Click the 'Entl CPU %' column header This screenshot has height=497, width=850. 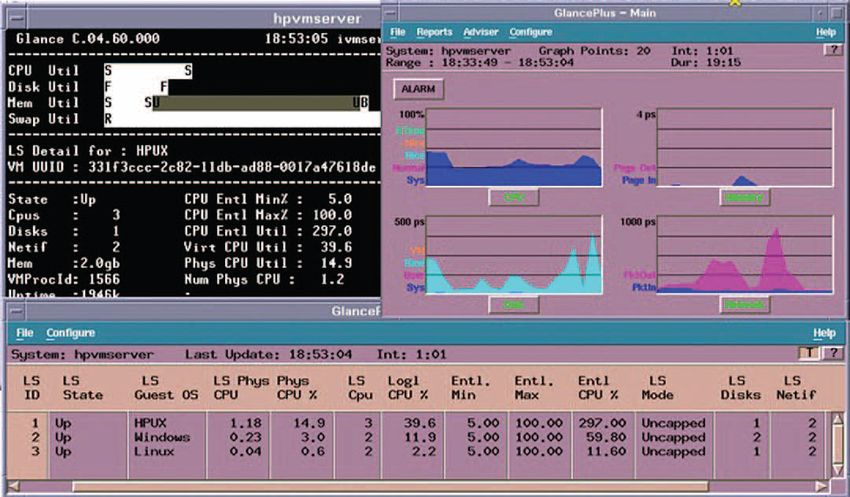(x=598, y=388)
